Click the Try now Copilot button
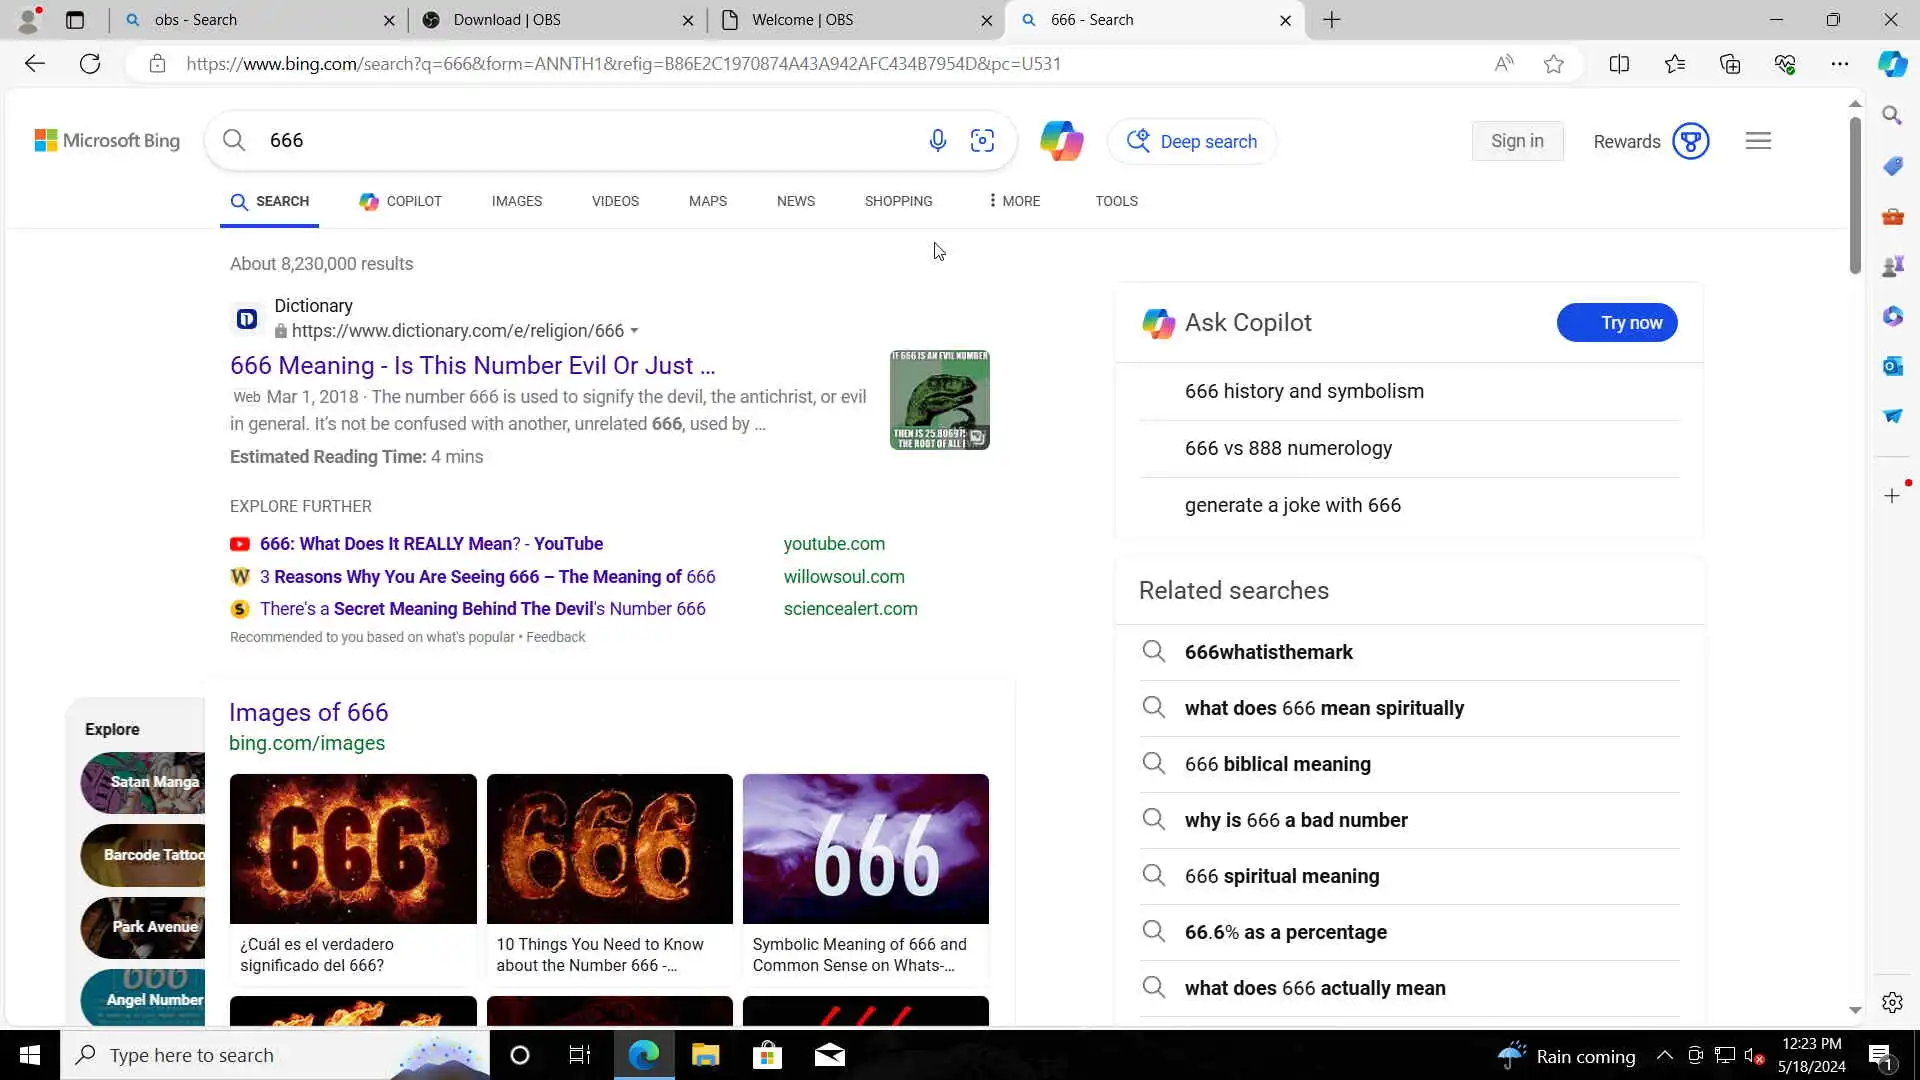Image resolution: width=1920 pixels, height=1080 pixels. tap(1616, 323)
